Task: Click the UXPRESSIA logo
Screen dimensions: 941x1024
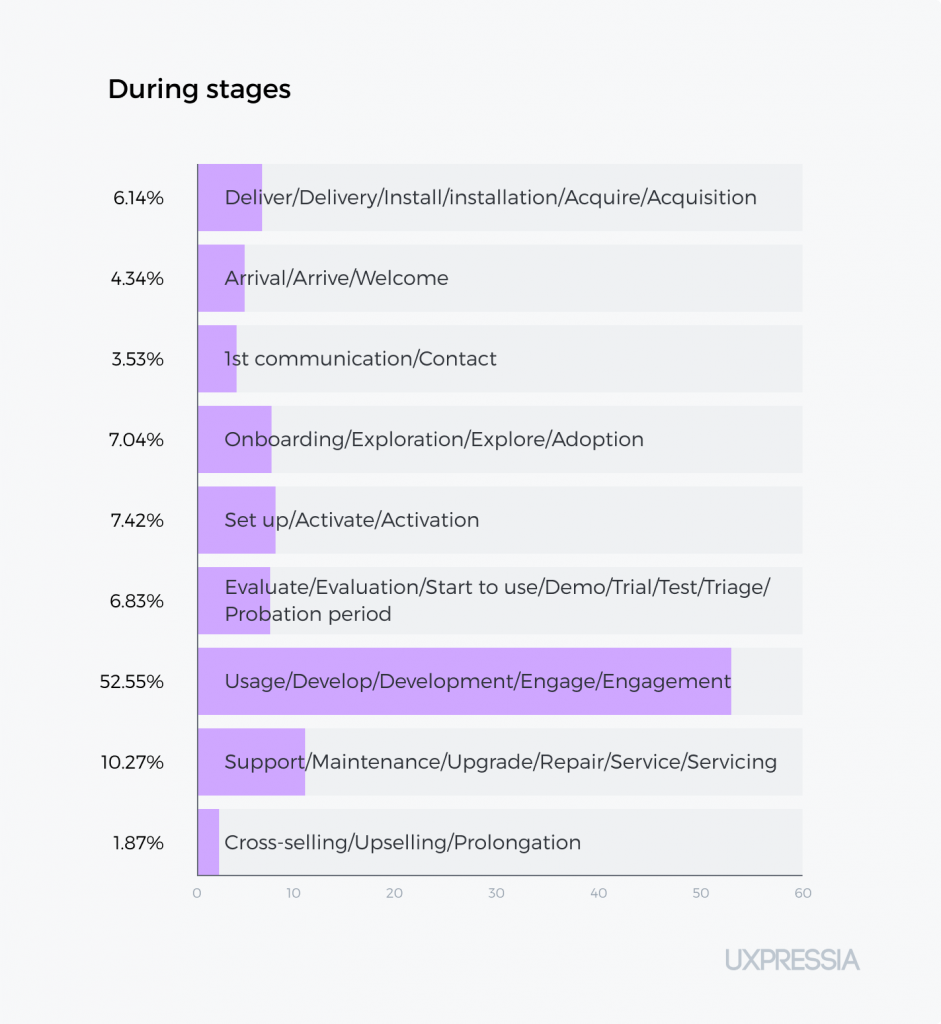Action: coord(792,960)
